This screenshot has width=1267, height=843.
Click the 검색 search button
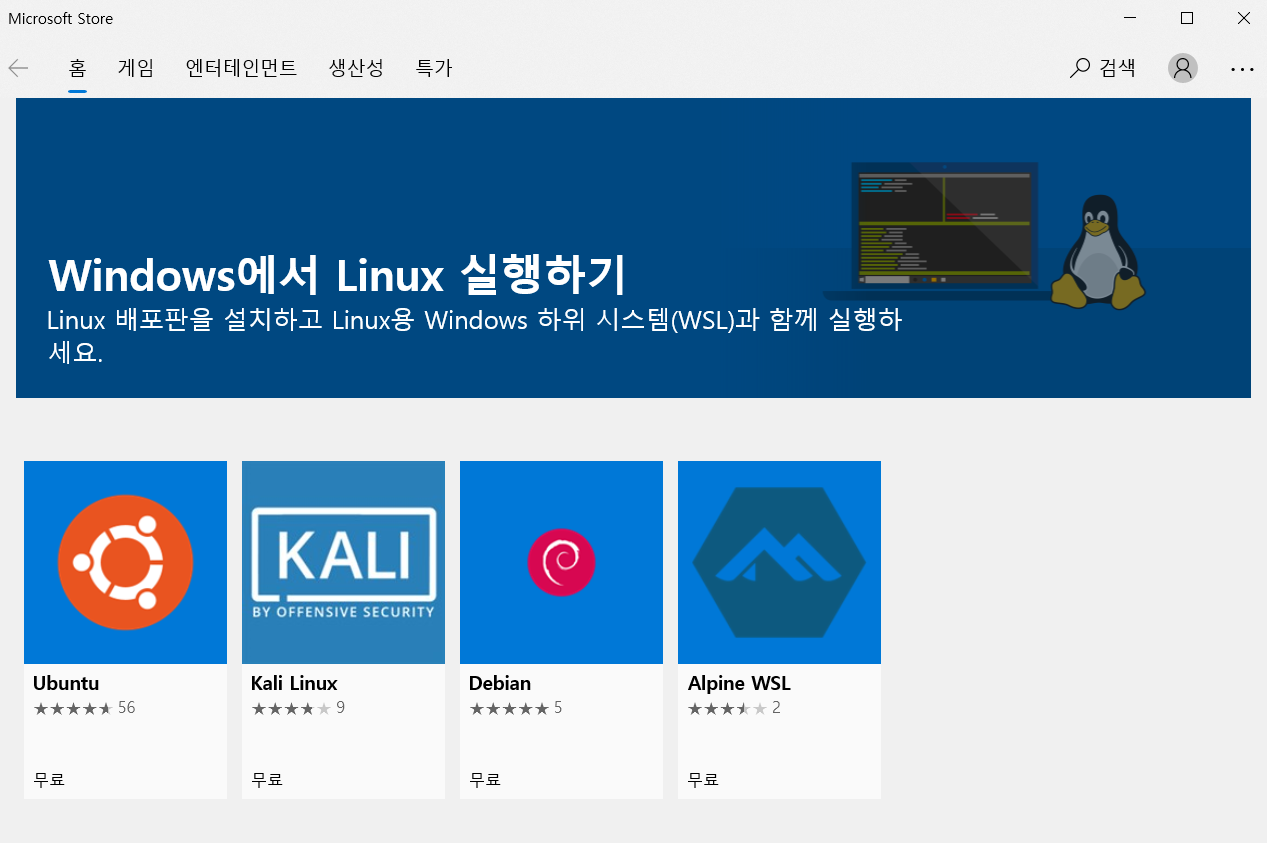click(1102, 68)
